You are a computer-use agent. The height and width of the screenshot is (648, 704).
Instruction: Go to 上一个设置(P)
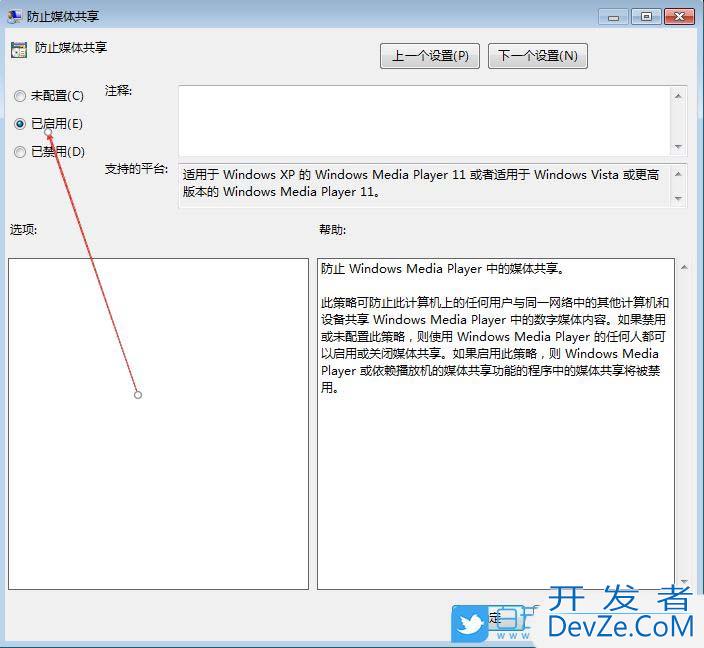point(430,56)
